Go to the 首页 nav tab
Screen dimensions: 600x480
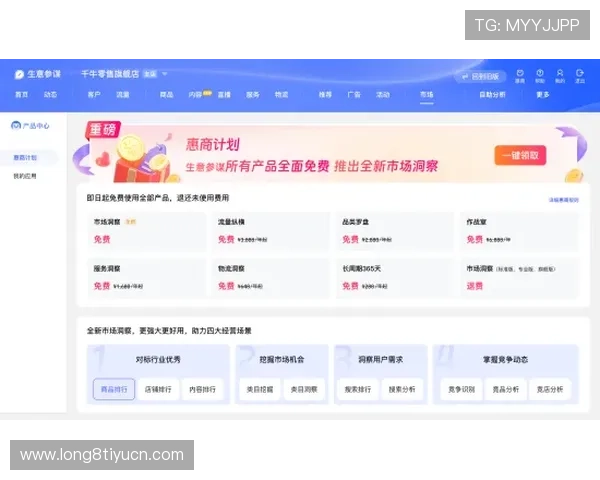pyautogui.click(x=21, y=95)
